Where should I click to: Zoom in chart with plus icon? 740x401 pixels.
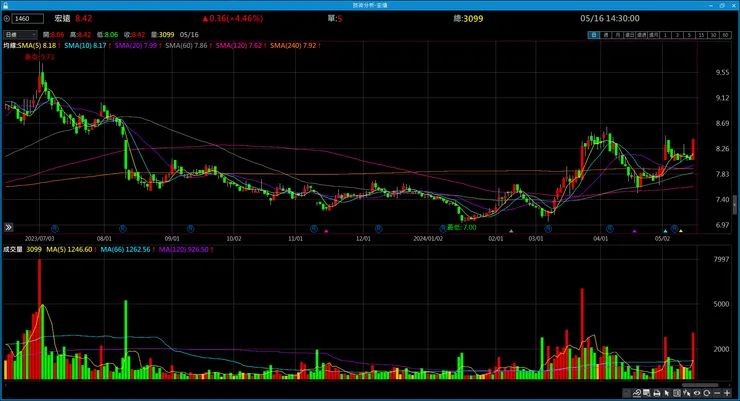coord(727,393)
